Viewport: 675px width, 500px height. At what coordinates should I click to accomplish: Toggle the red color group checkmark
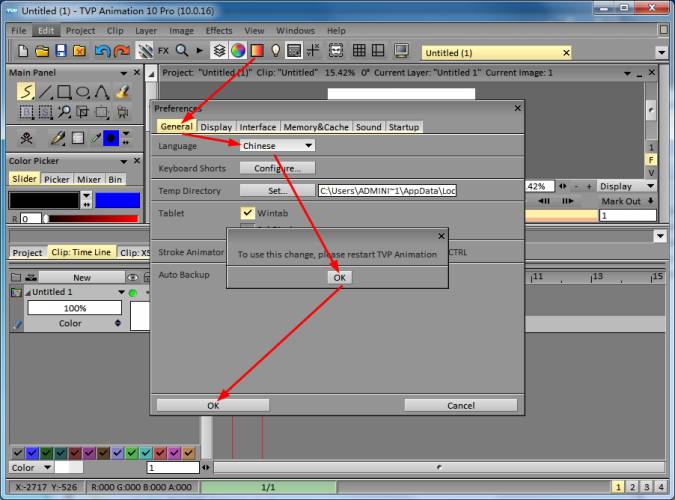tap(160, 453)
